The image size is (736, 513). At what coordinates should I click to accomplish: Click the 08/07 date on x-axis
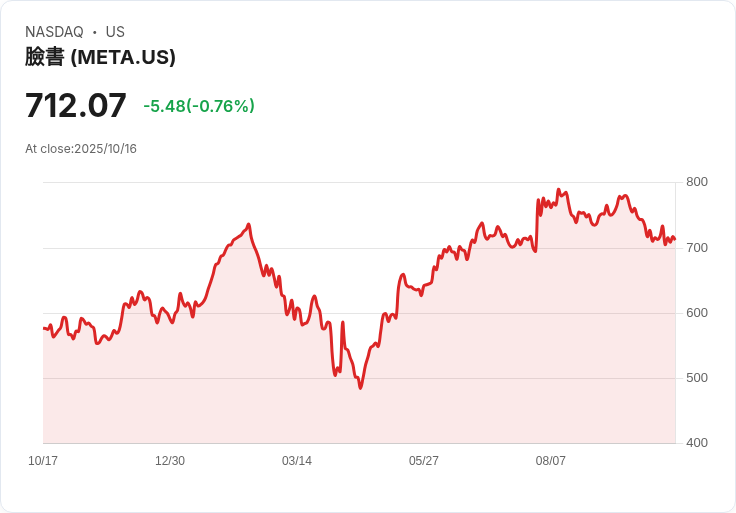click(551, 461)
